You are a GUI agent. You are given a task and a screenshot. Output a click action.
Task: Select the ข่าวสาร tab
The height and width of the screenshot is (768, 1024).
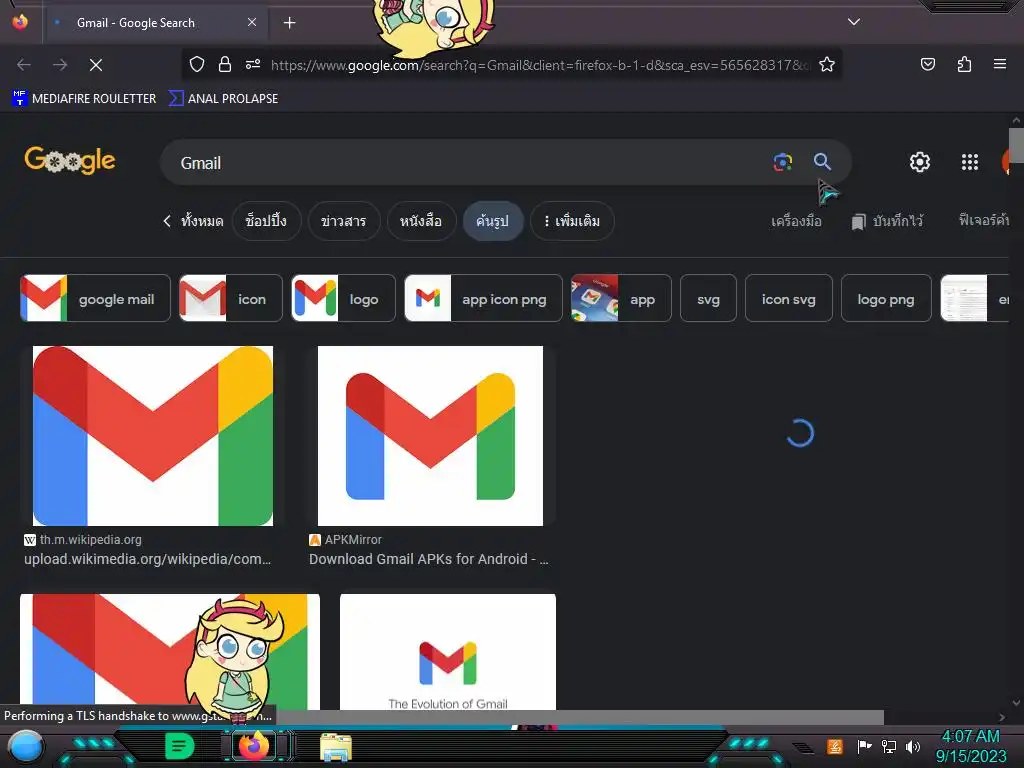(344, 221)
